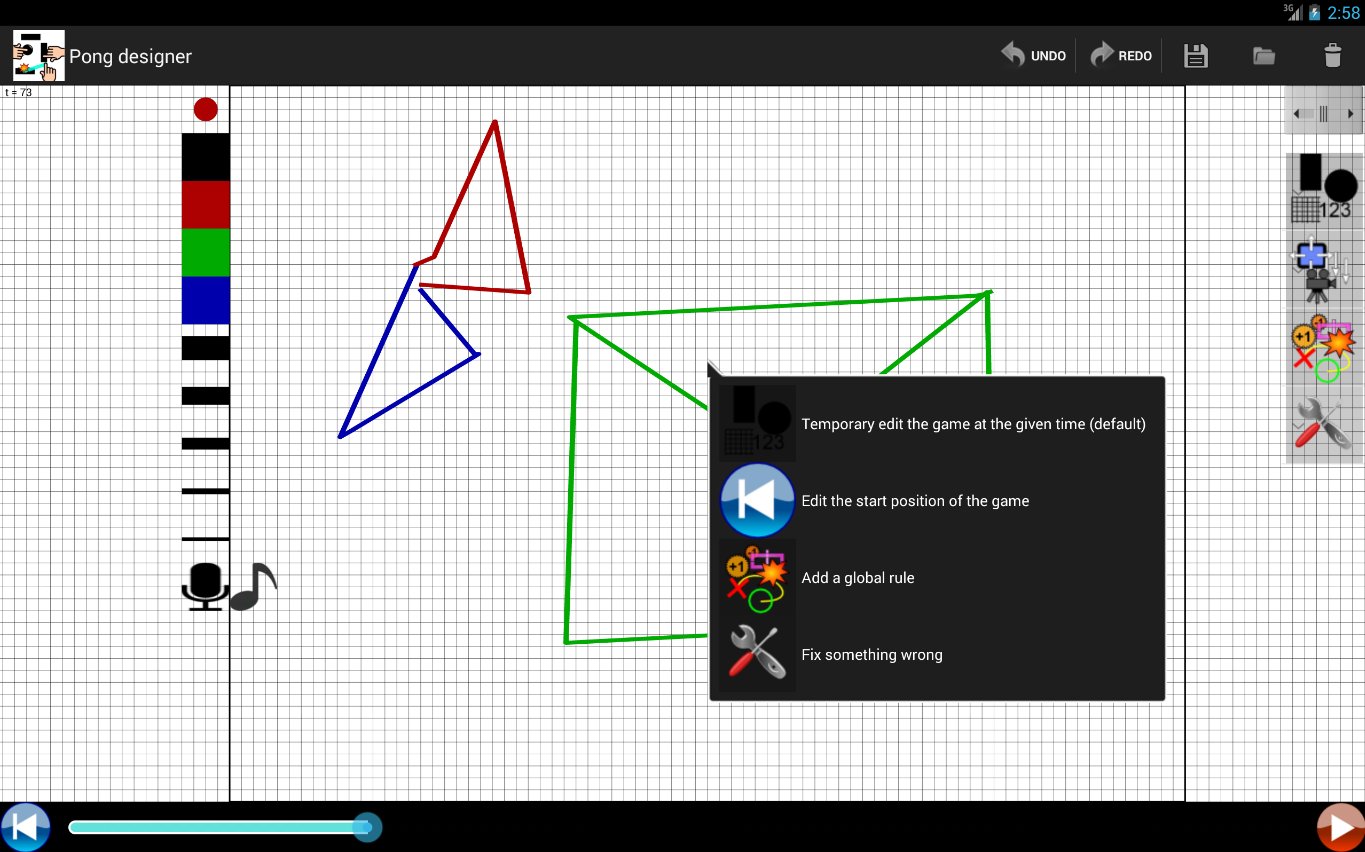Check the 3G signal indicator
Screen dimensions: 1365x852
(x=1294, y=12)
